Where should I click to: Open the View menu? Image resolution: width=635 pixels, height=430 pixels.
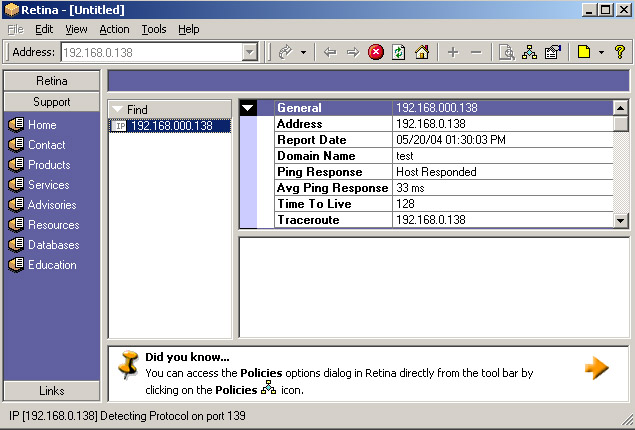(76, 29)
